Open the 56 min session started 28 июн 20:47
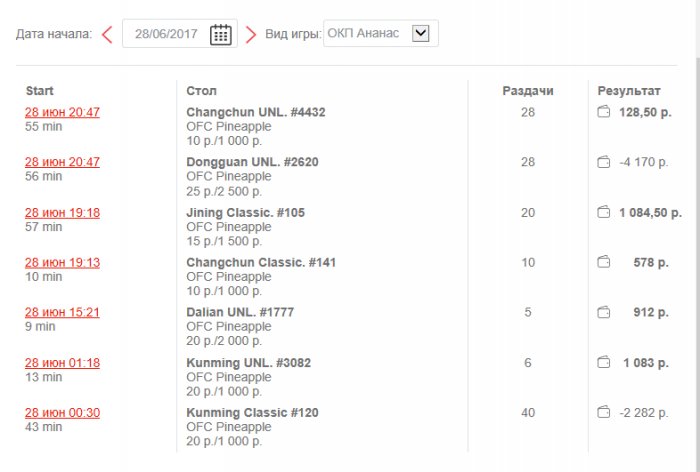Image resolution: width=700 pixels, height=472 pixels. pyautogui.click(x=62, y=162)
